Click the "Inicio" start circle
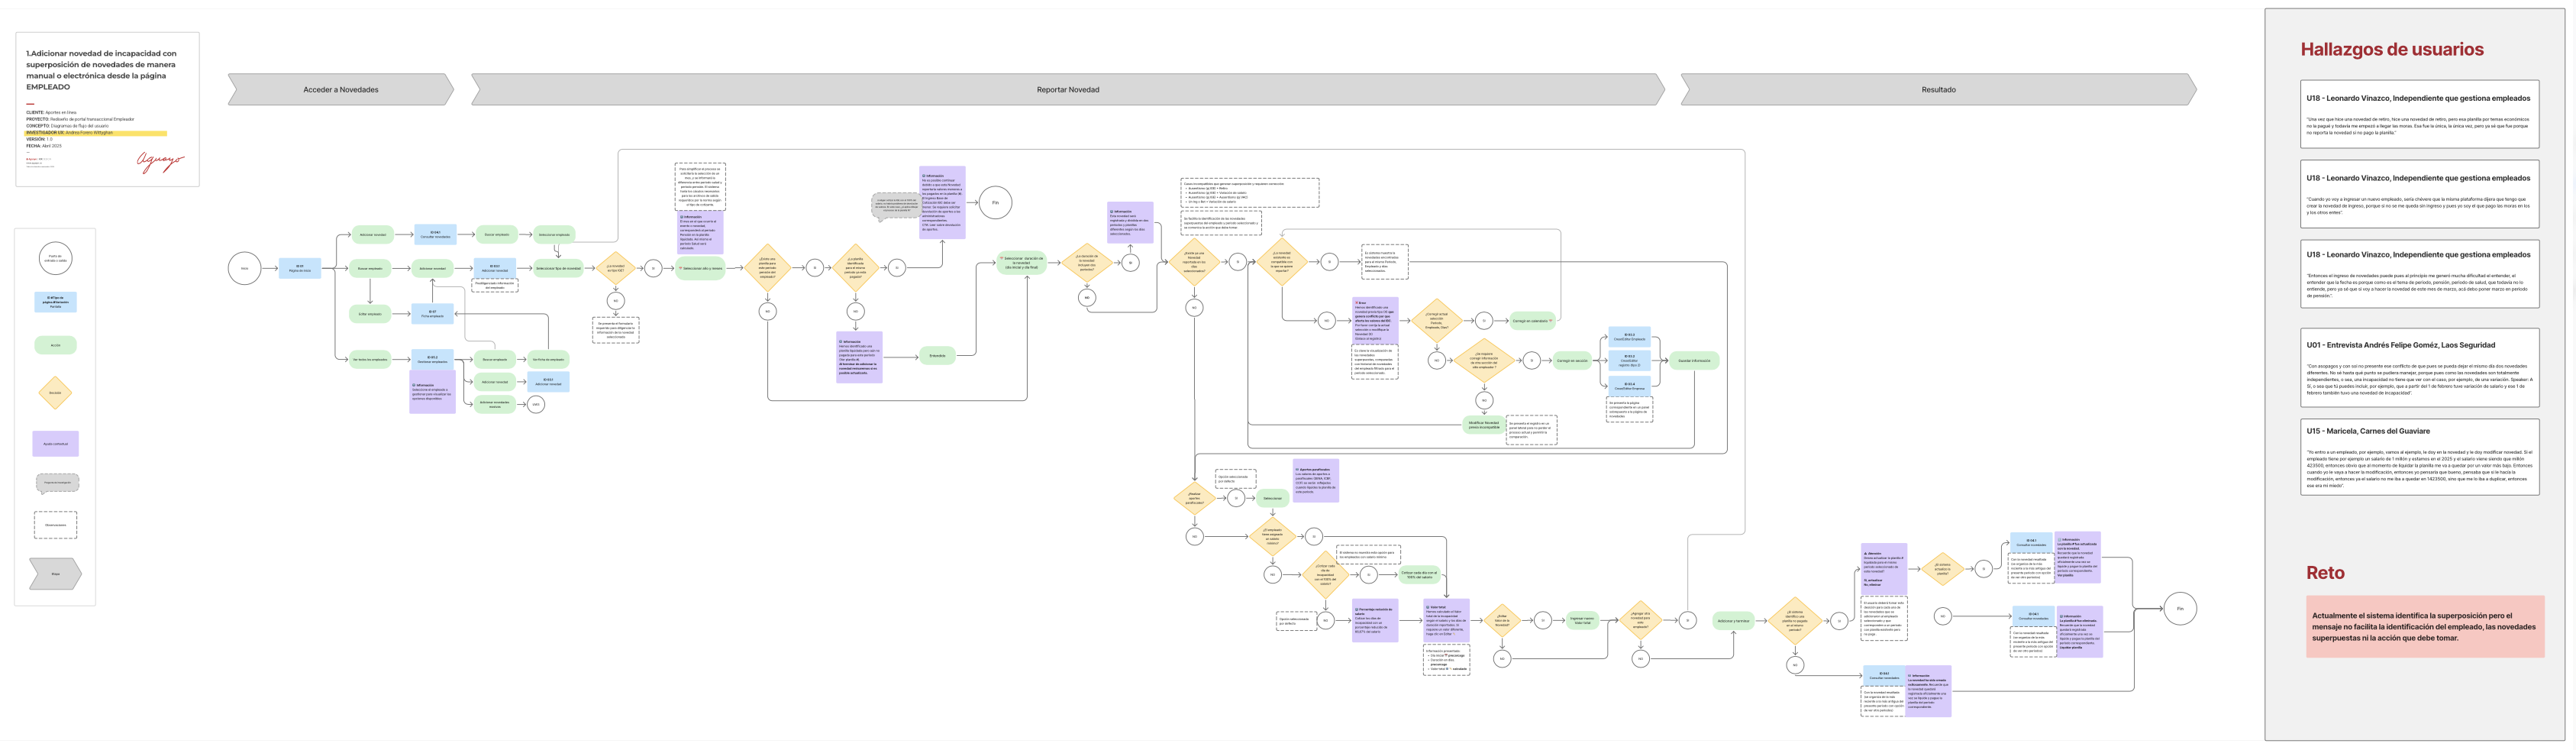Image resolution: width=2576 pixels, height=750 pixels. click(x=244, y=268)
